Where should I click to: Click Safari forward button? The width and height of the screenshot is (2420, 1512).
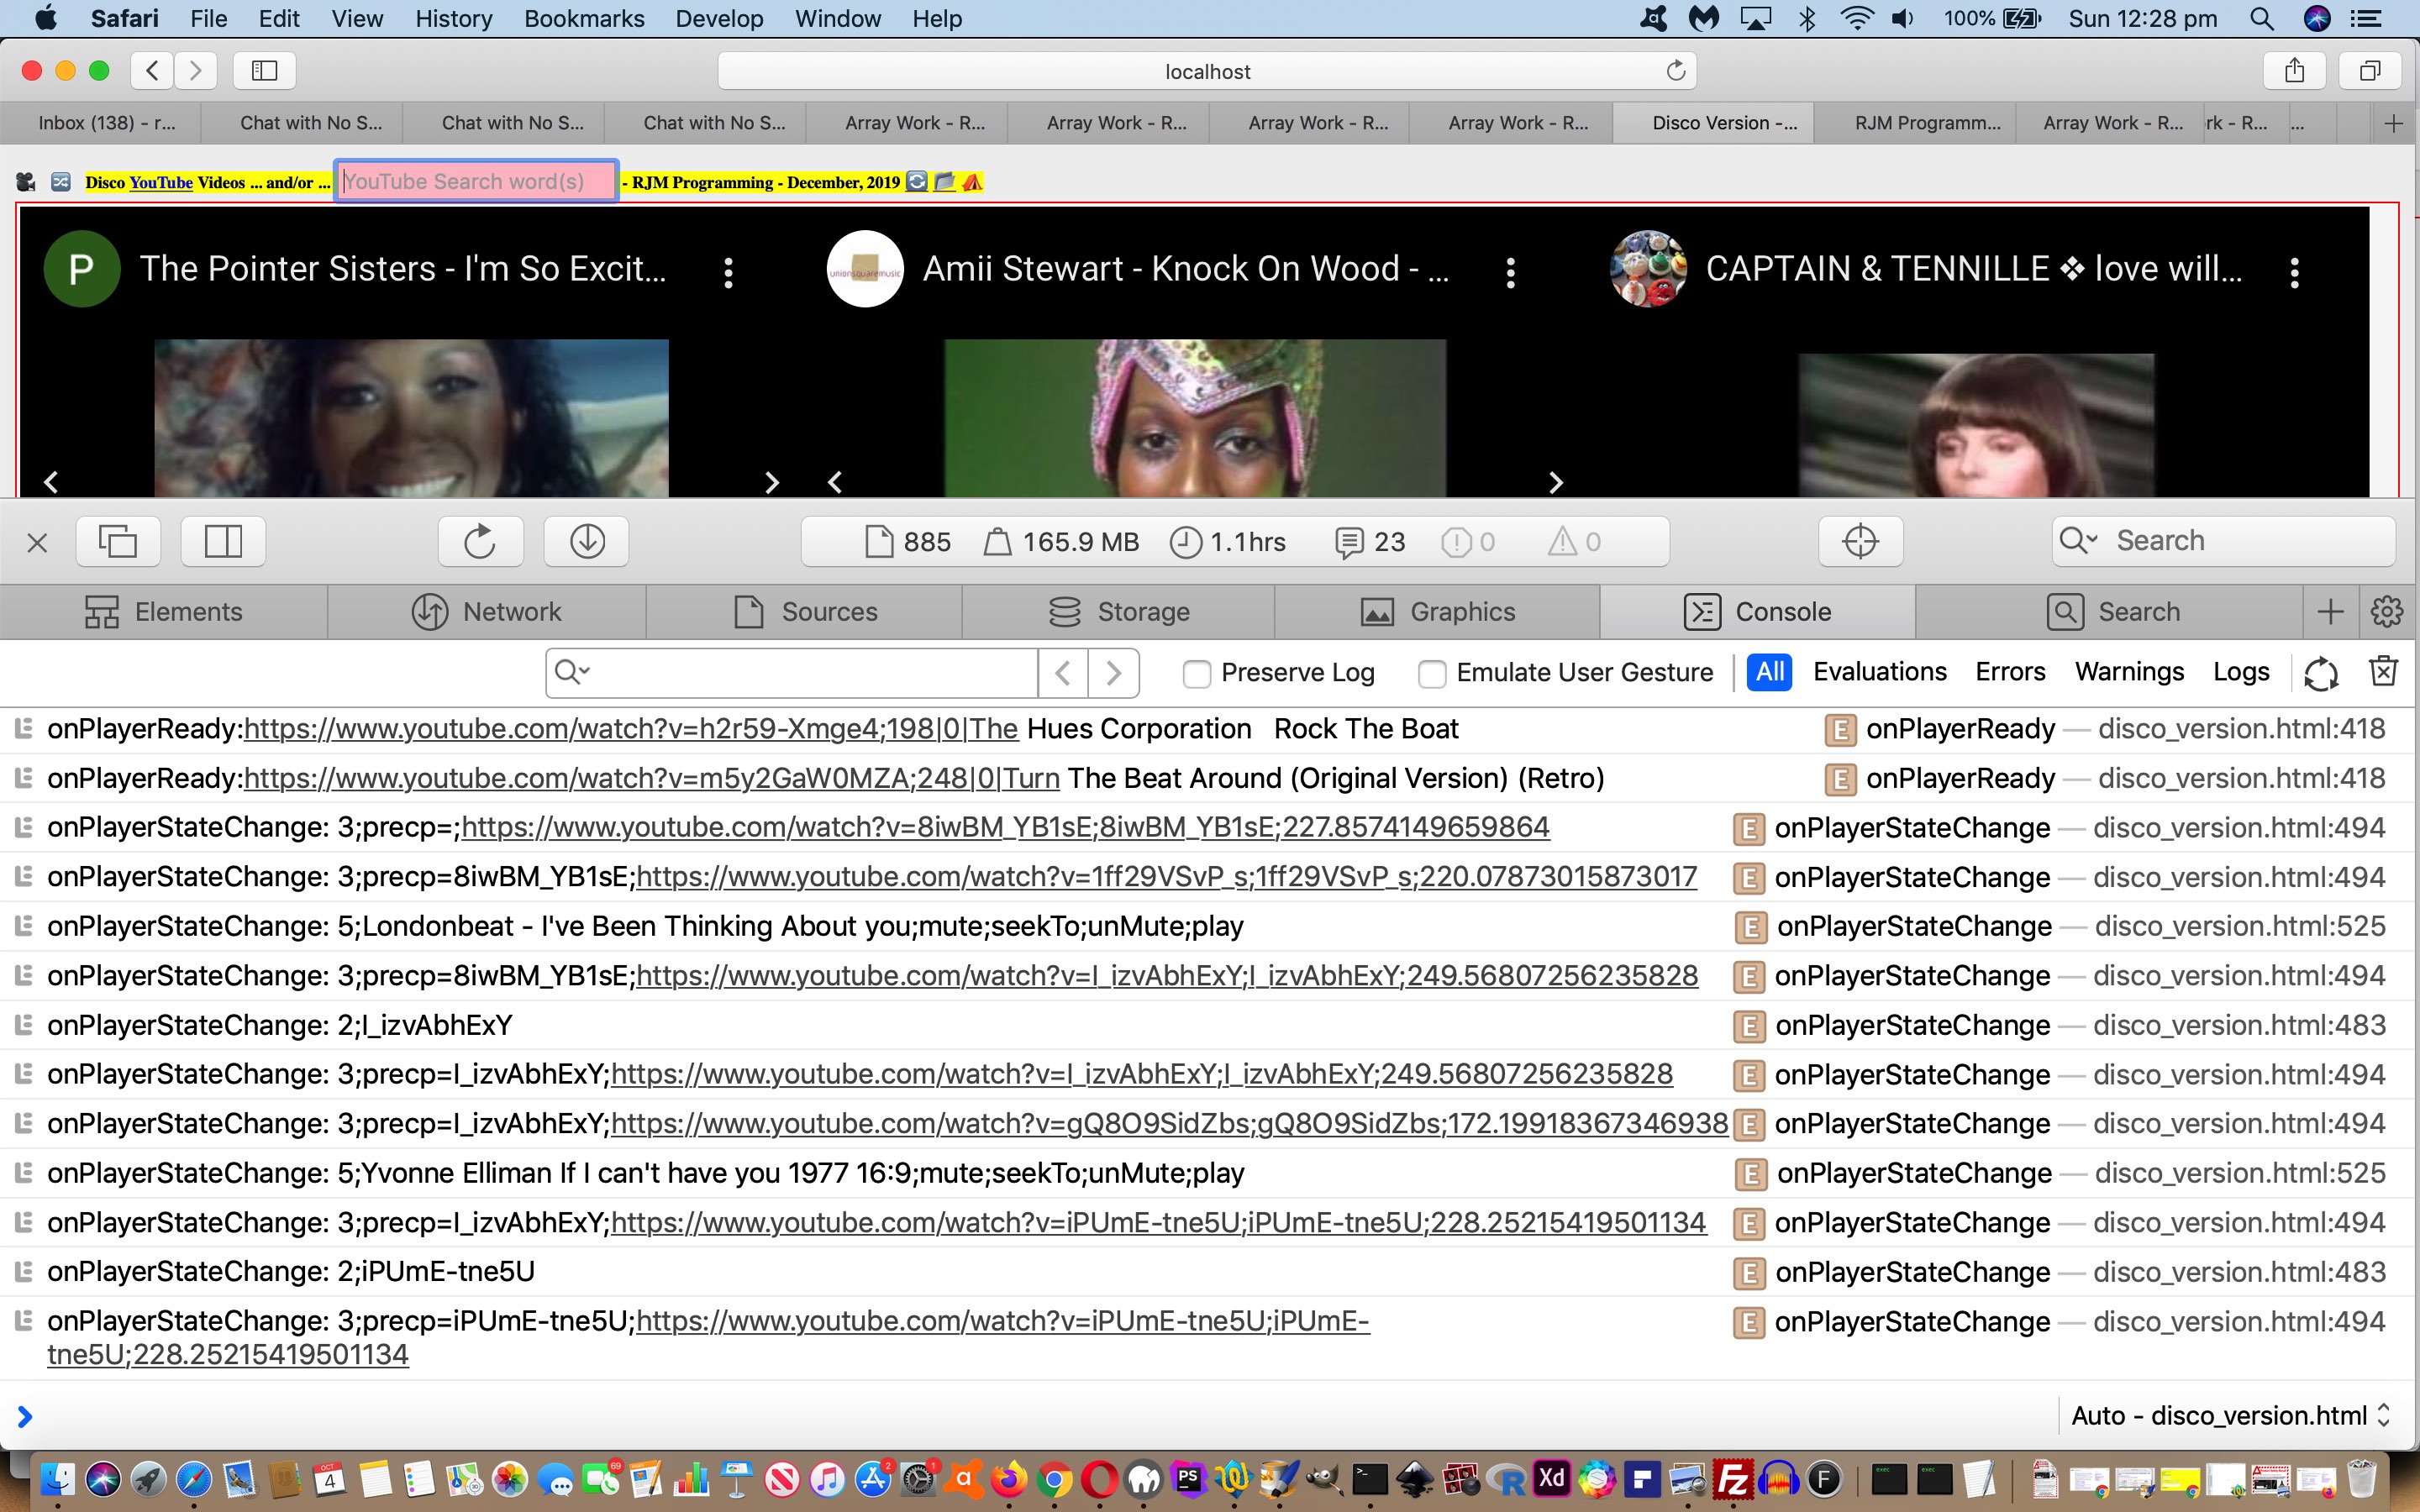[x=196, y=71]
